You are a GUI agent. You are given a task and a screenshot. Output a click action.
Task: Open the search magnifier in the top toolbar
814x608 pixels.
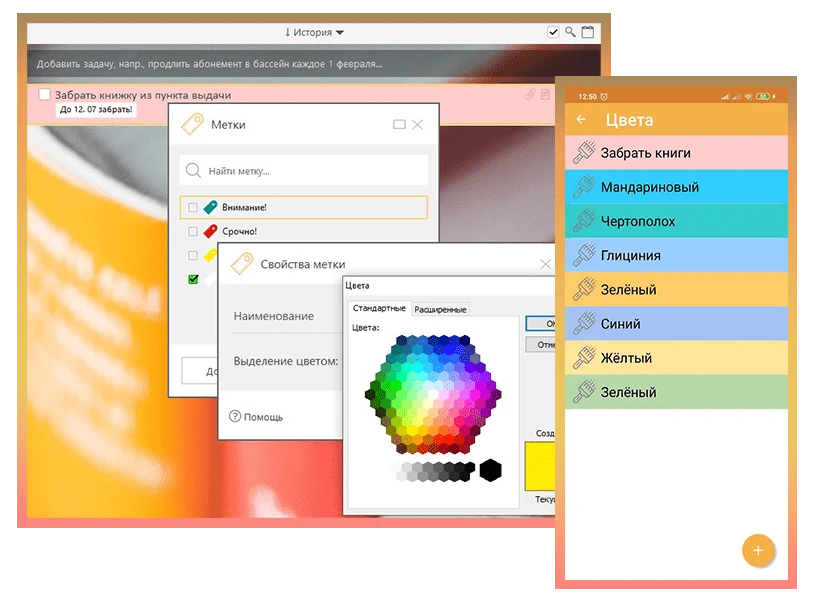tap(570, 33)
